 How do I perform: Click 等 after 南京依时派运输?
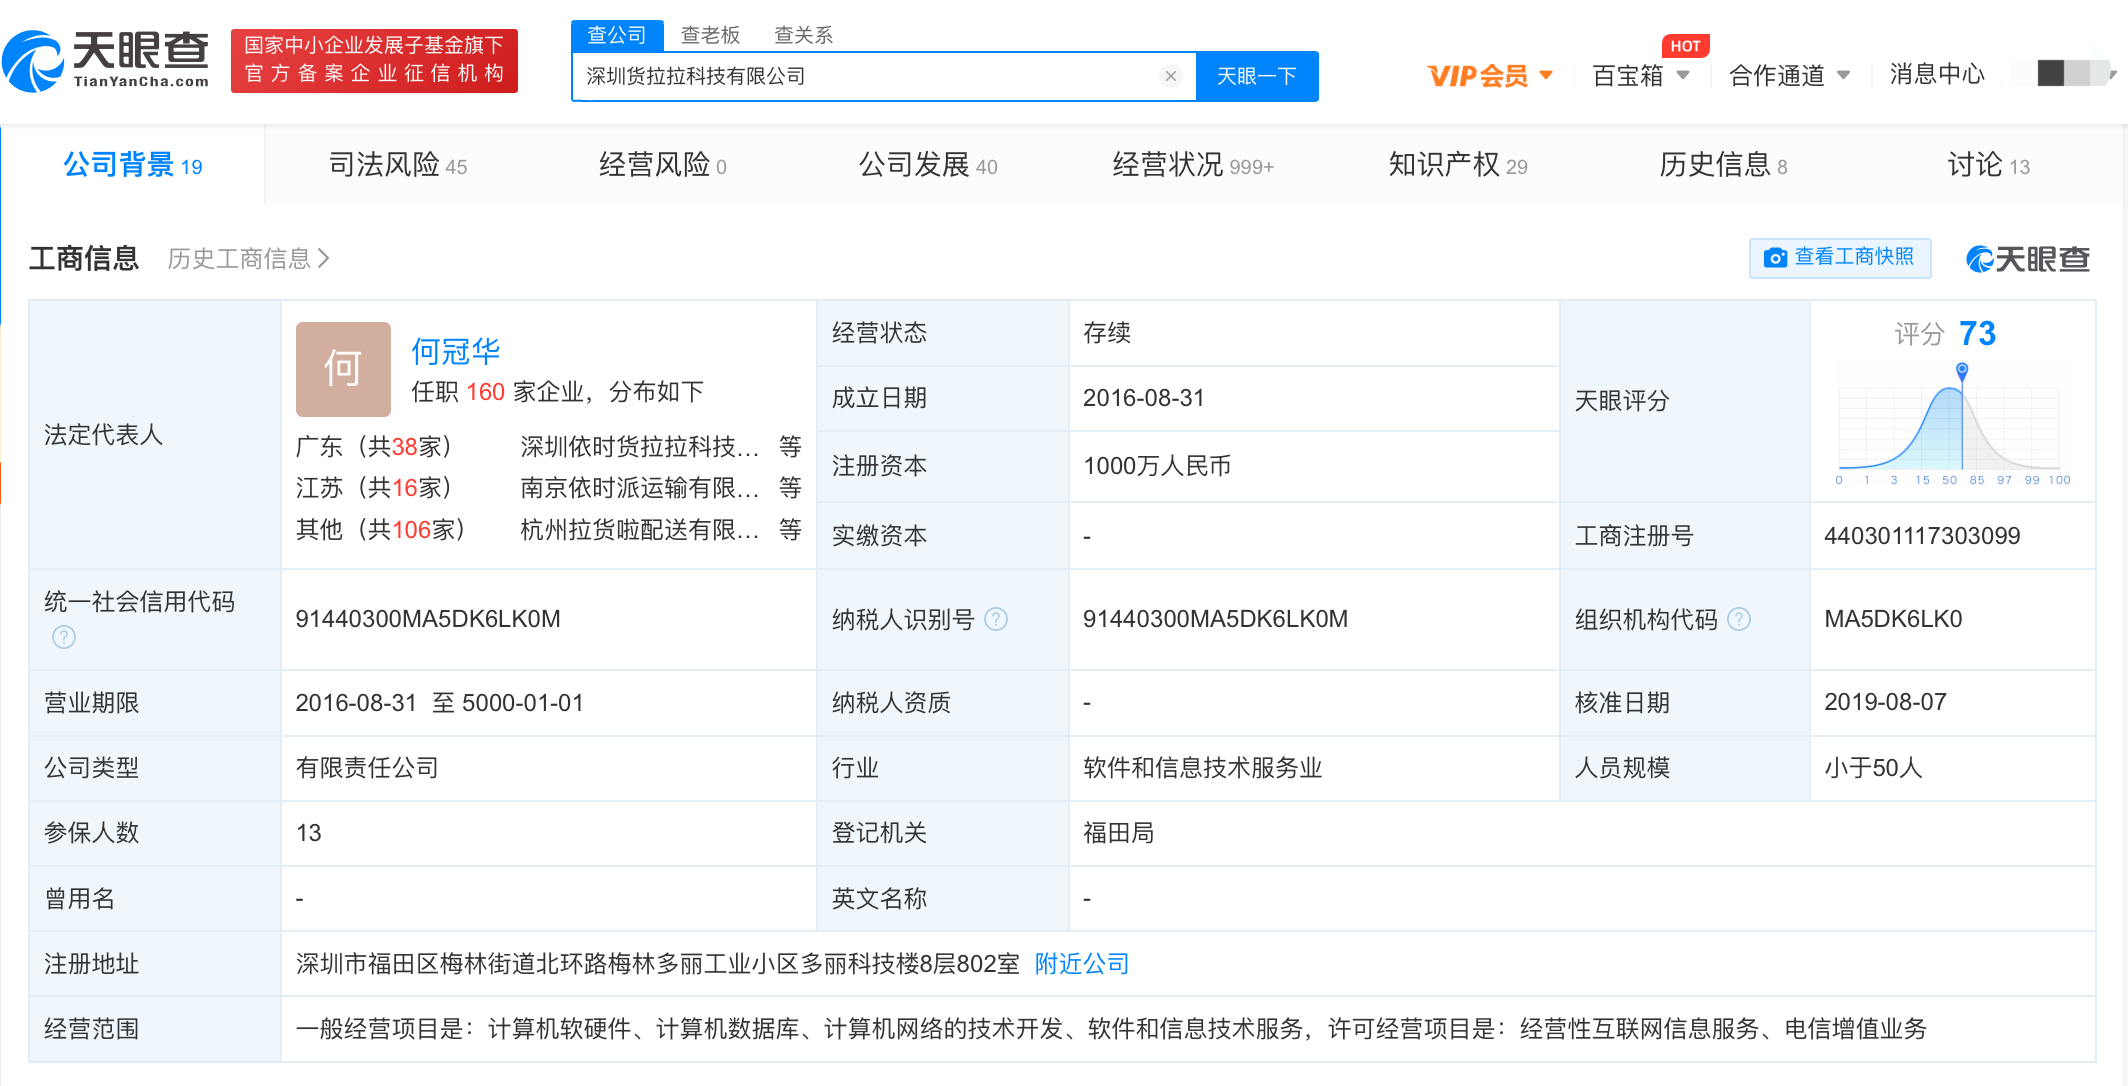coord(790,488)
